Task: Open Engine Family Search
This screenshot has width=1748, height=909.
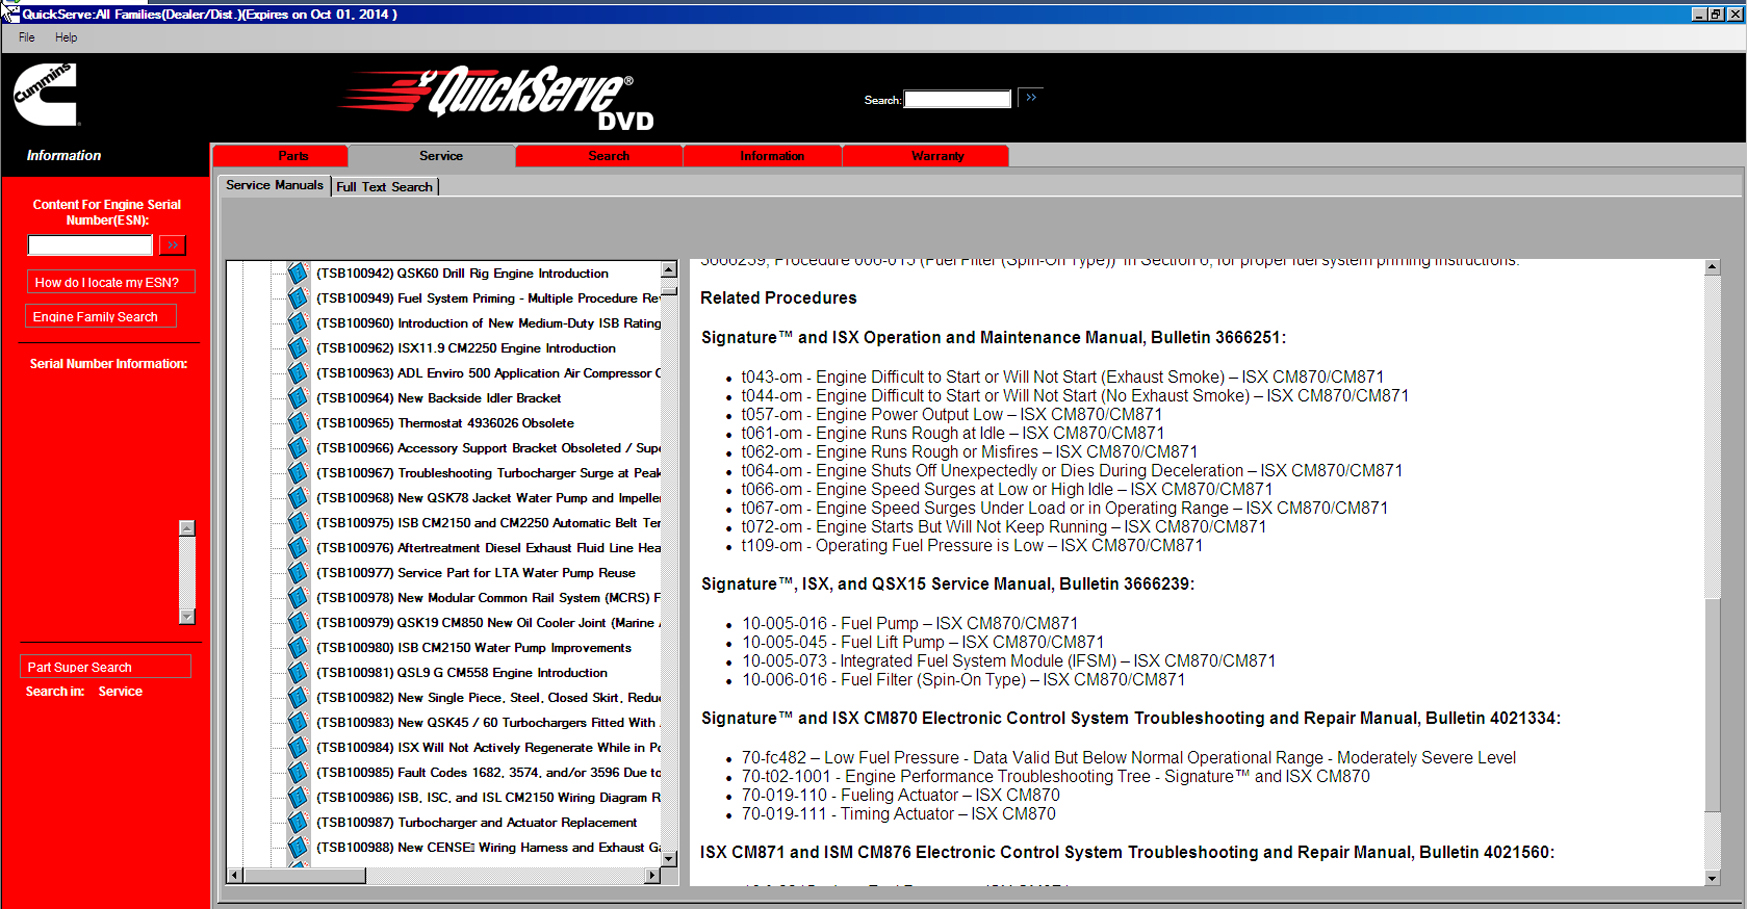Action: coord(98,317)
